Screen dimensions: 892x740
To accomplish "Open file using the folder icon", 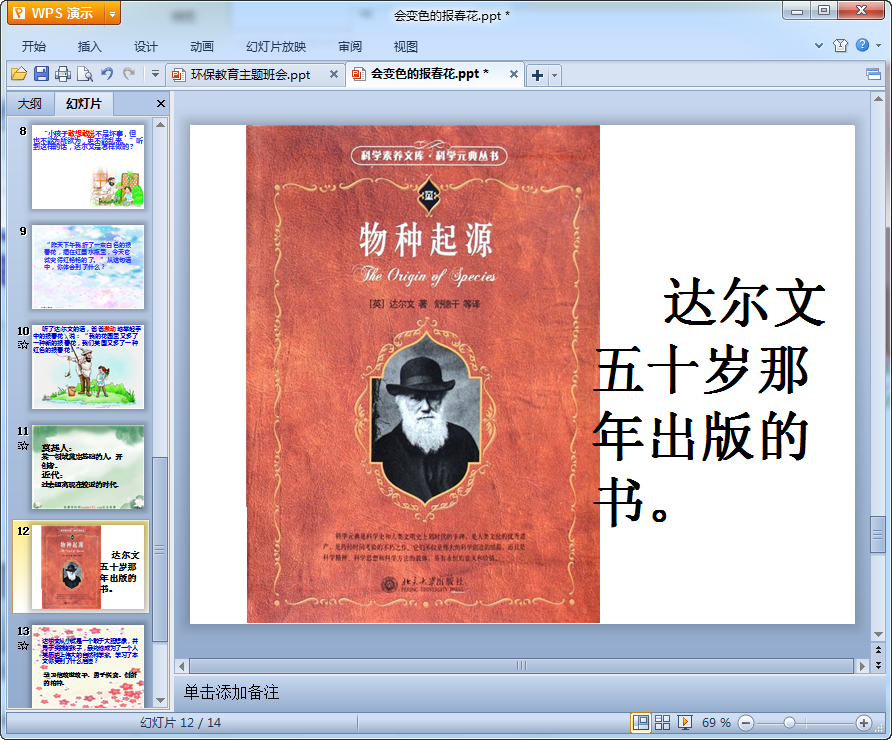I will (19, 74).
